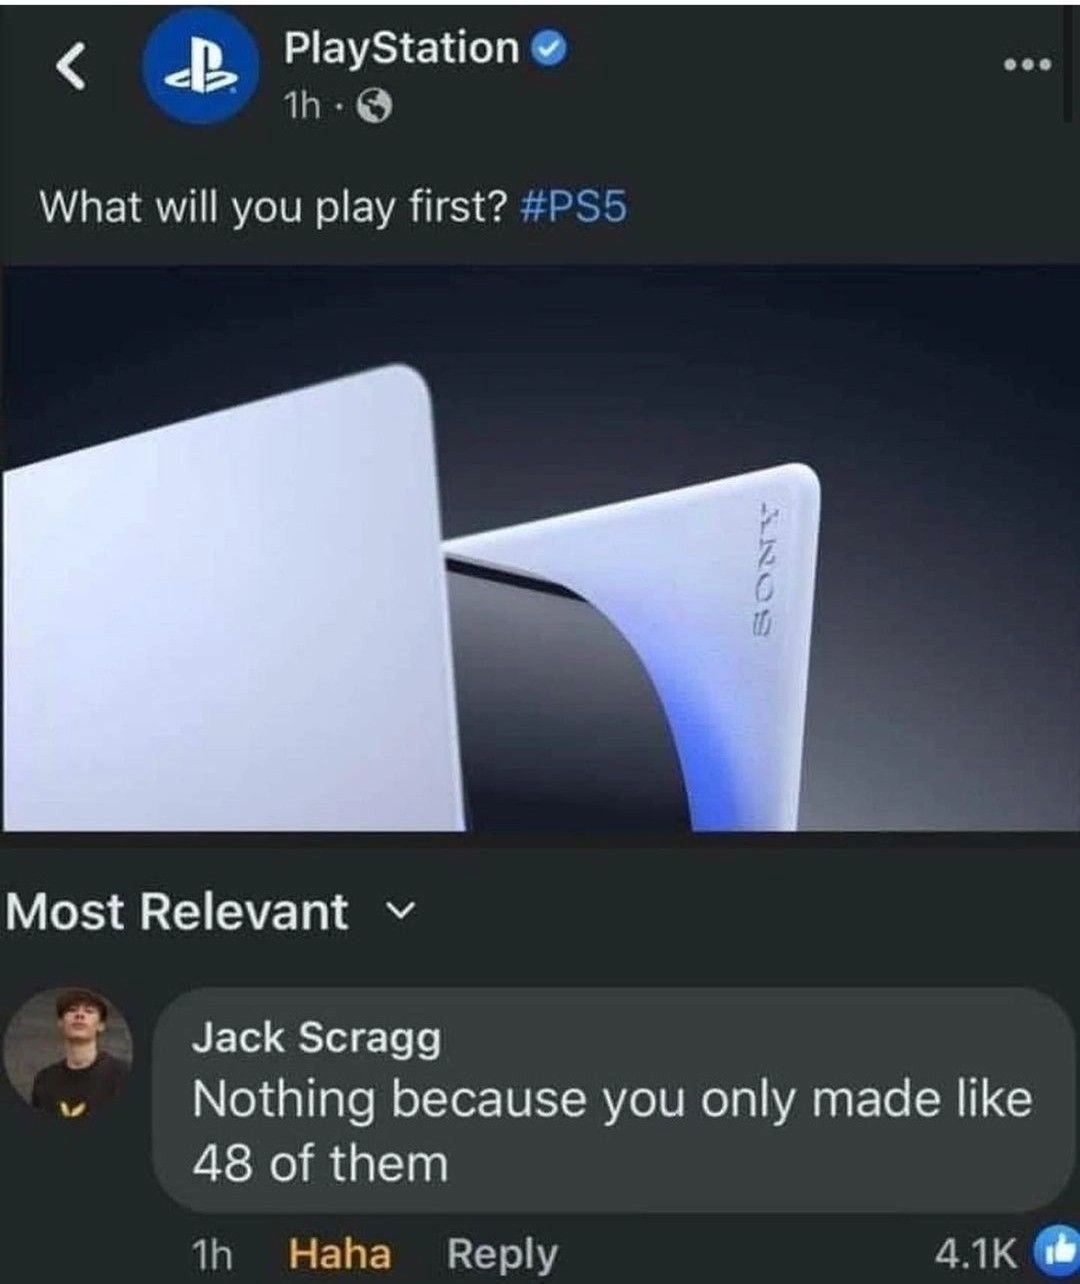Open the PS5 console image

(540, 548)
